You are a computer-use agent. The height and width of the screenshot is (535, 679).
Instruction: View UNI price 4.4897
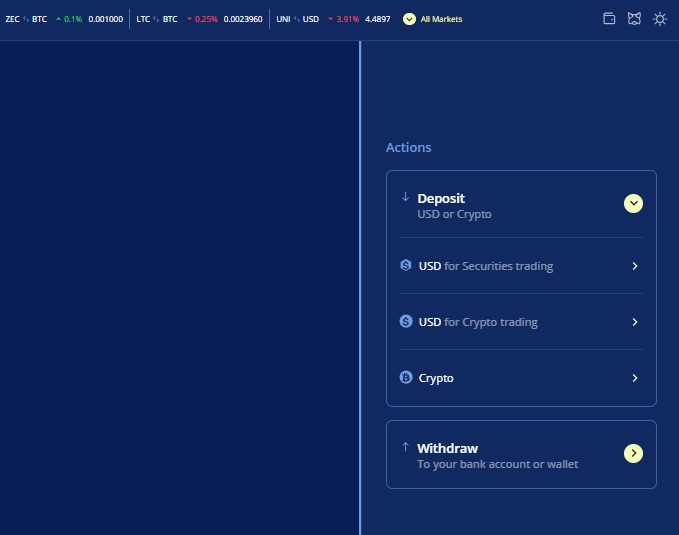point(378,19)
